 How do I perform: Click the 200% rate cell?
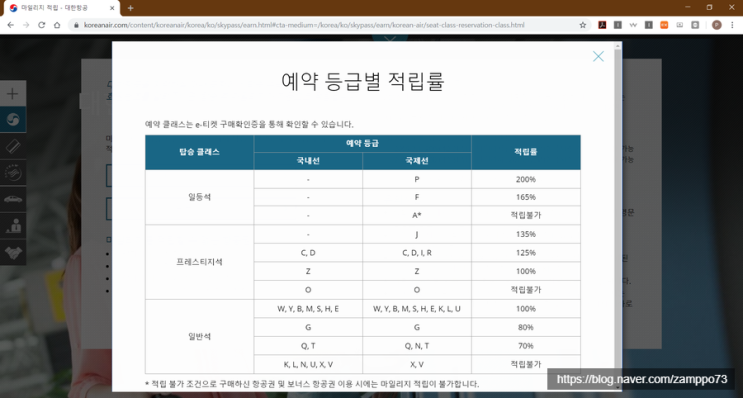point(526,180)
